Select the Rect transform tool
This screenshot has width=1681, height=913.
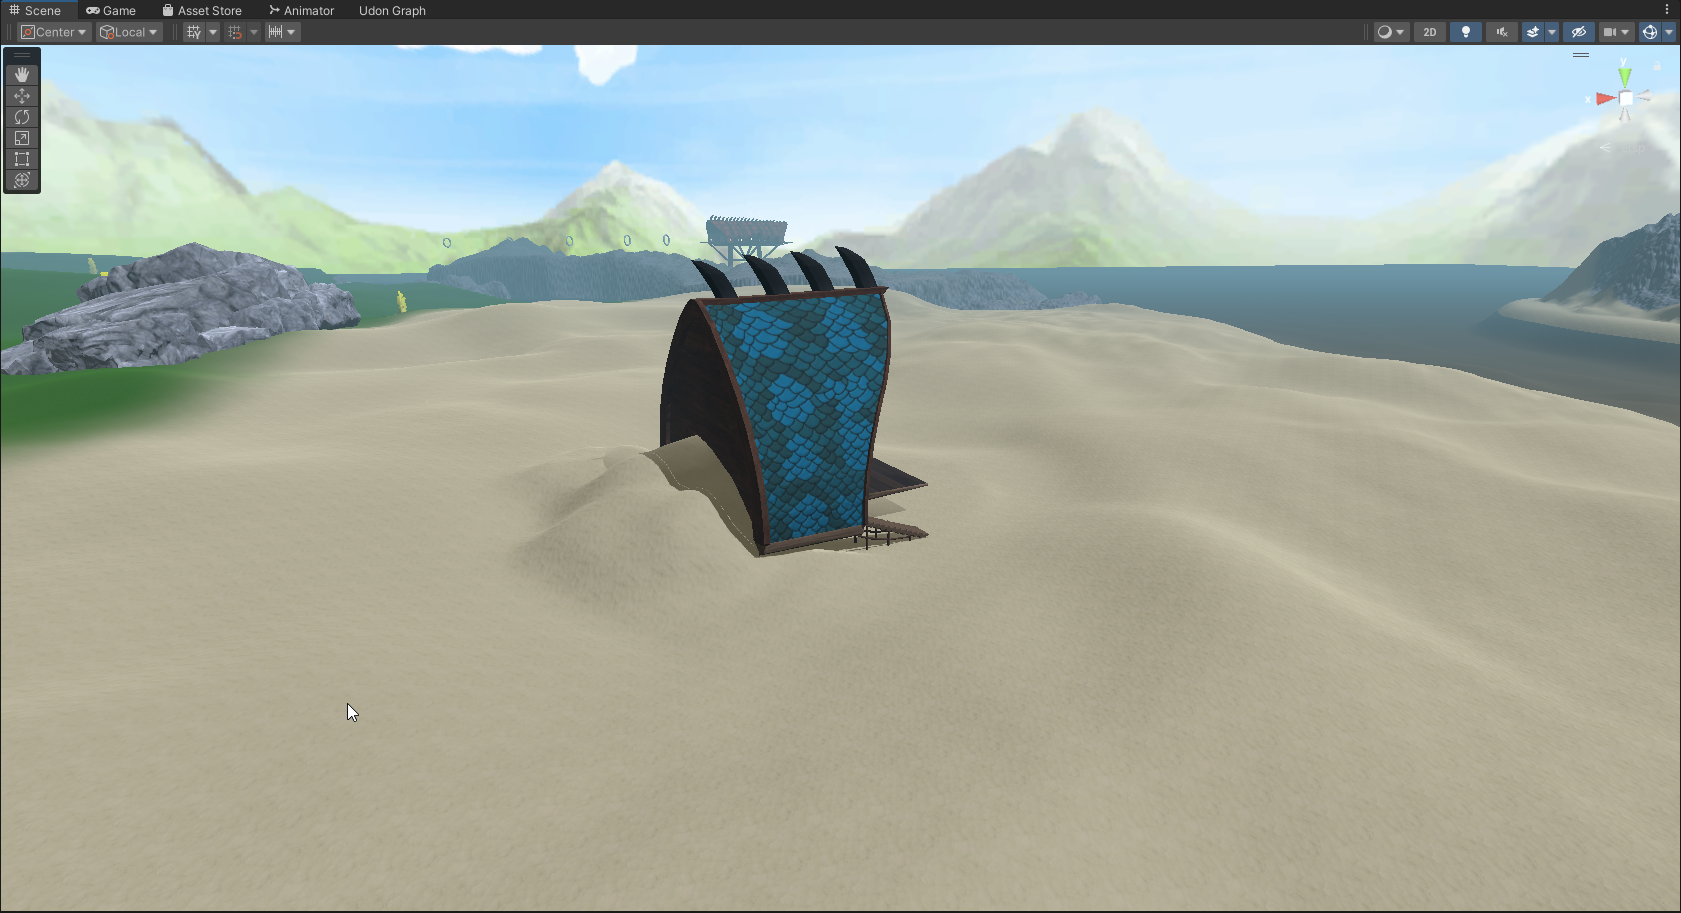[x=22, y=159]
